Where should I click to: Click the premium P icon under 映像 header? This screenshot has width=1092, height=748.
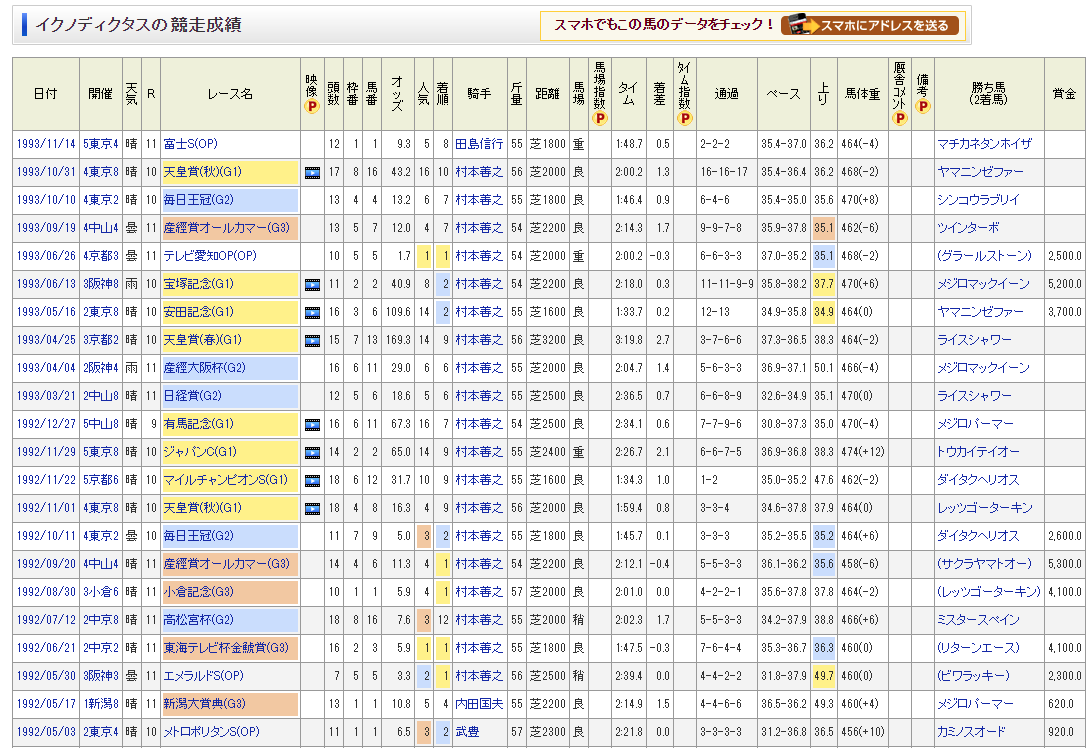tap(312, 106)
